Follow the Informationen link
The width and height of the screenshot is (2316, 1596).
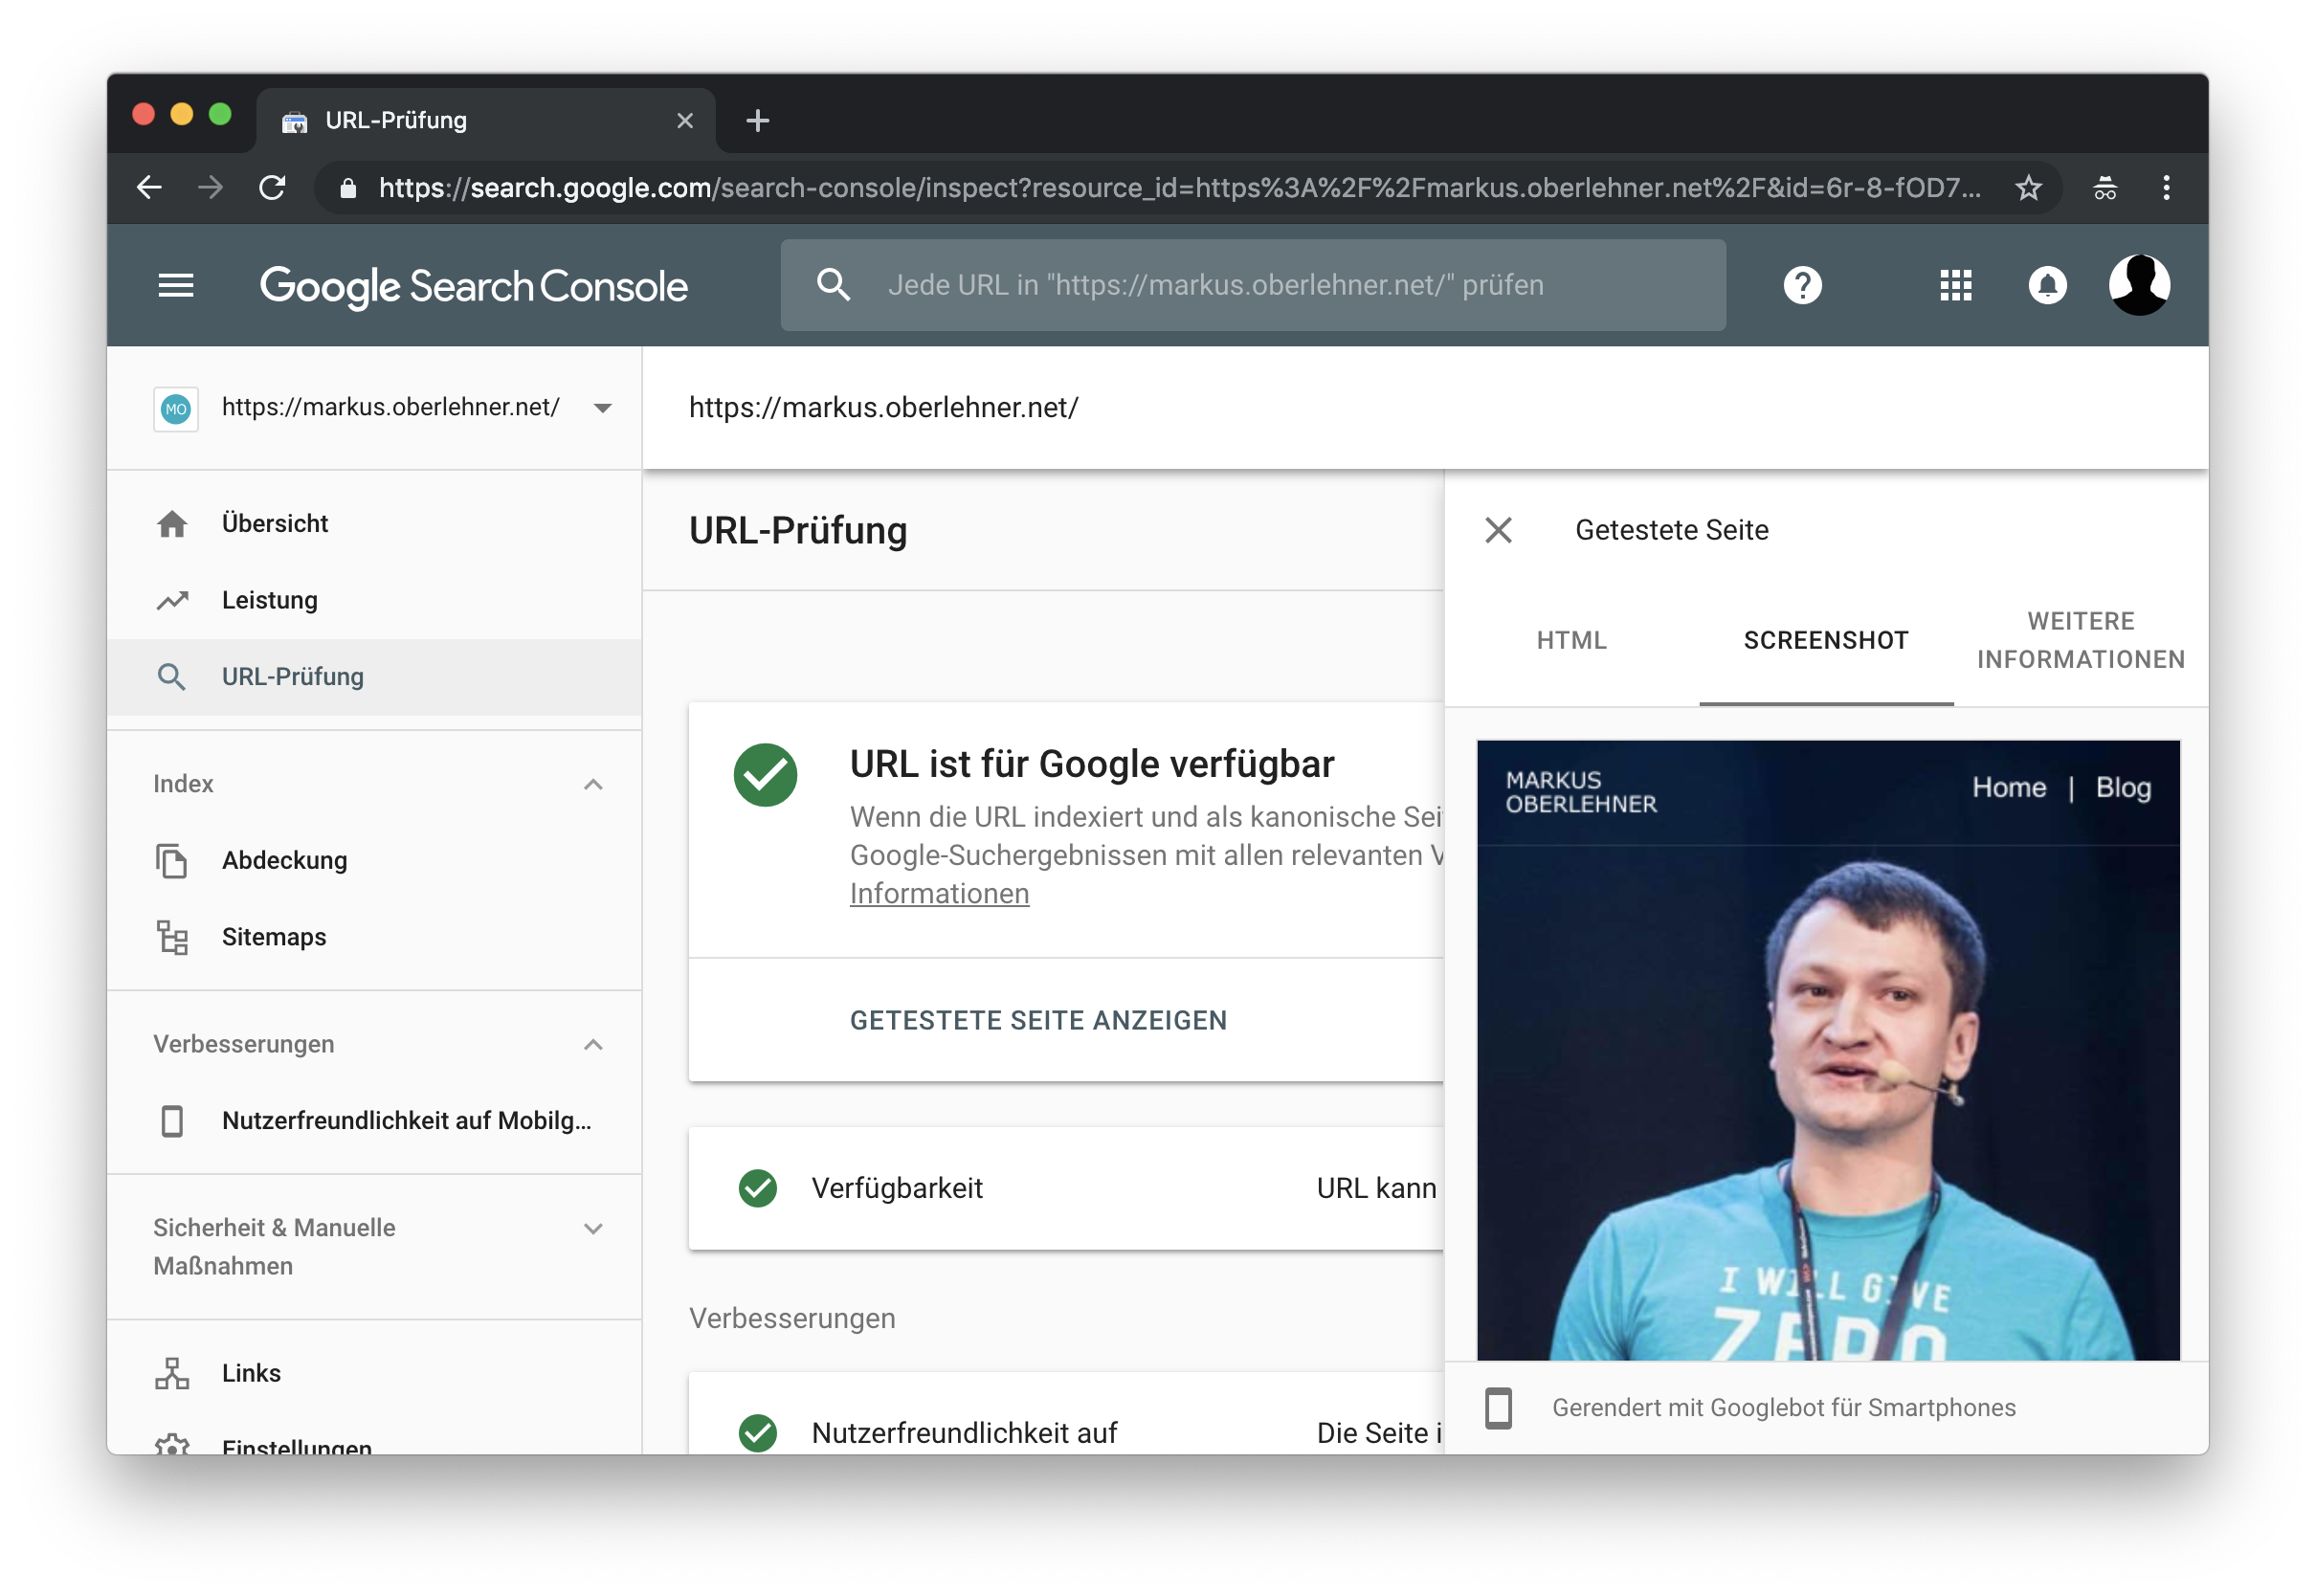pos(939,893)
